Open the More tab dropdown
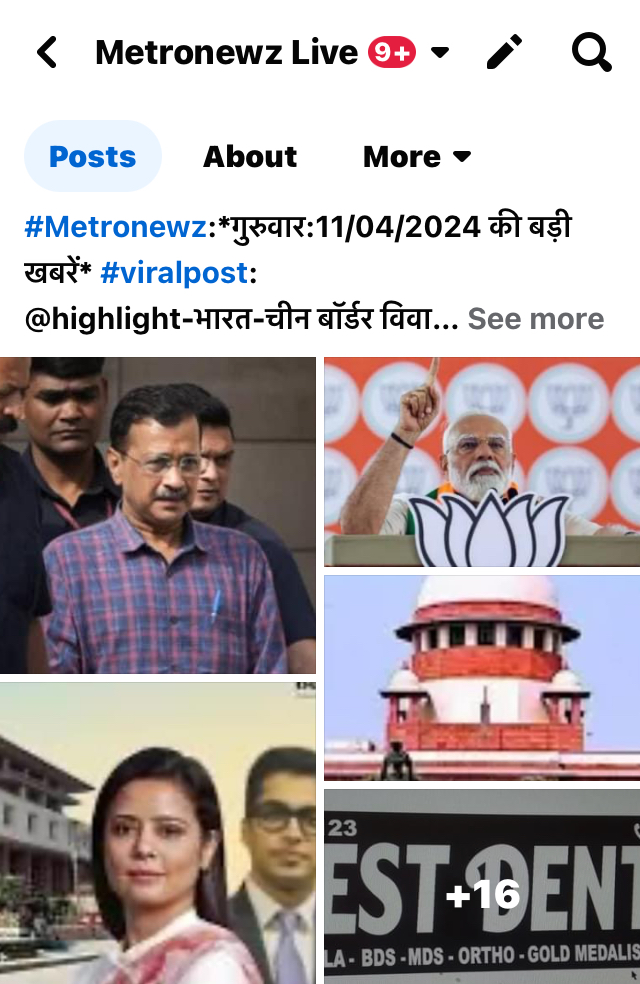The width and height of the screenshot is (640, 984). pos(417,156)
